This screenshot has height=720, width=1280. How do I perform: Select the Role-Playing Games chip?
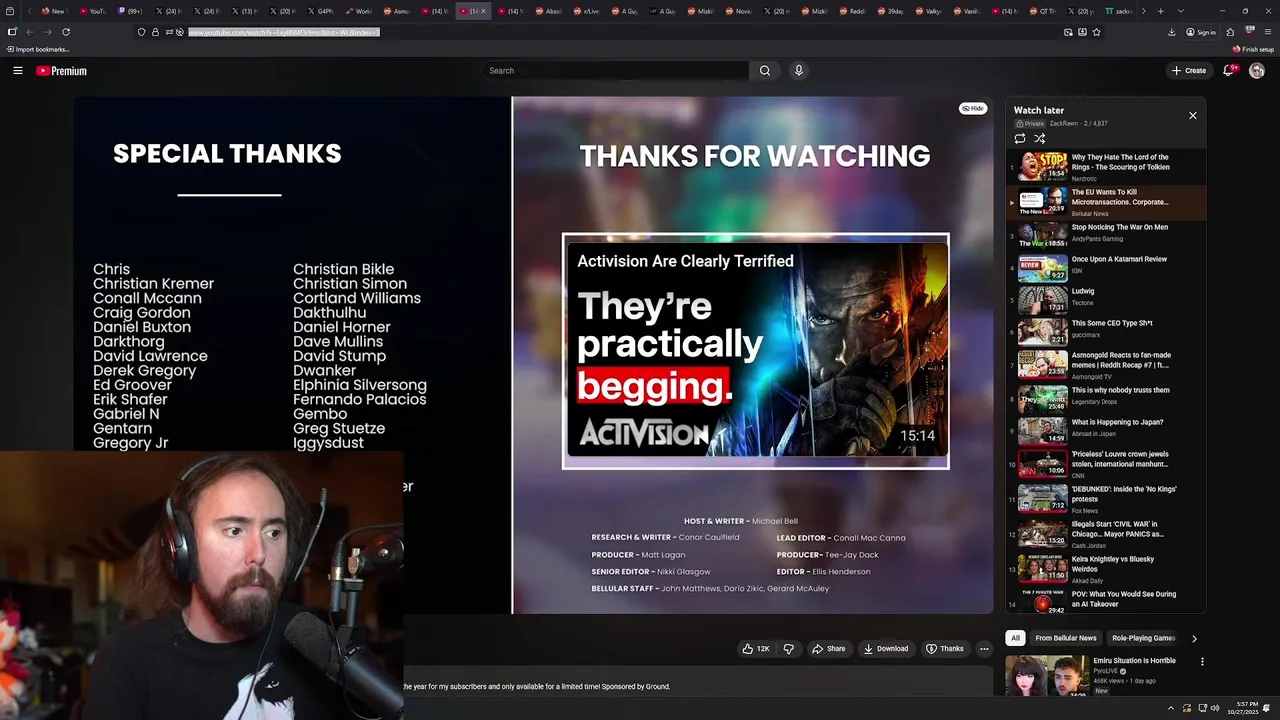pos(1143,638)
